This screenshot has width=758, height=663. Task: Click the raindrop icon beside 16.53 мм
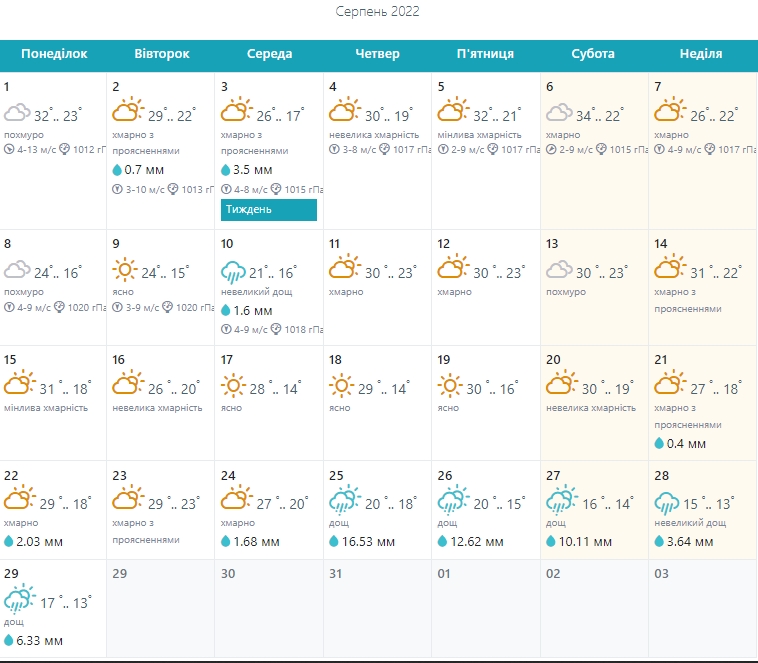pos(334,542)
